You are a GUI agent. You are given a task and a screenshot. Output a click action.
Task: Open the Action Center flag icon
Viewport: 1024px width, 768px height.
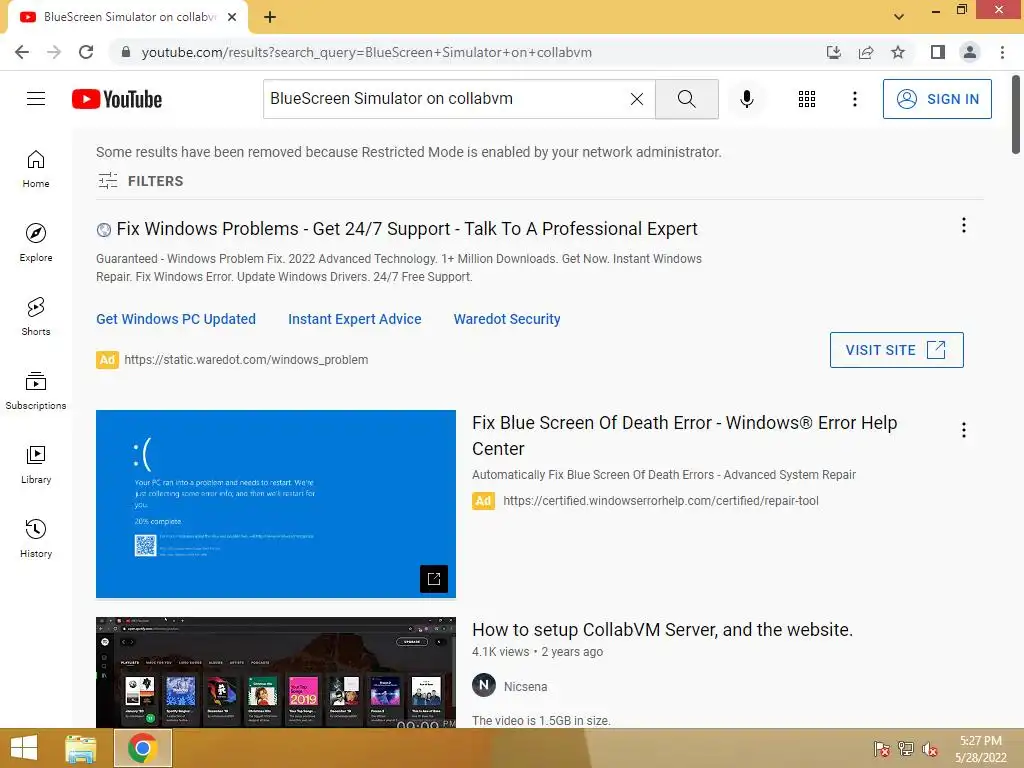[881, 748]
